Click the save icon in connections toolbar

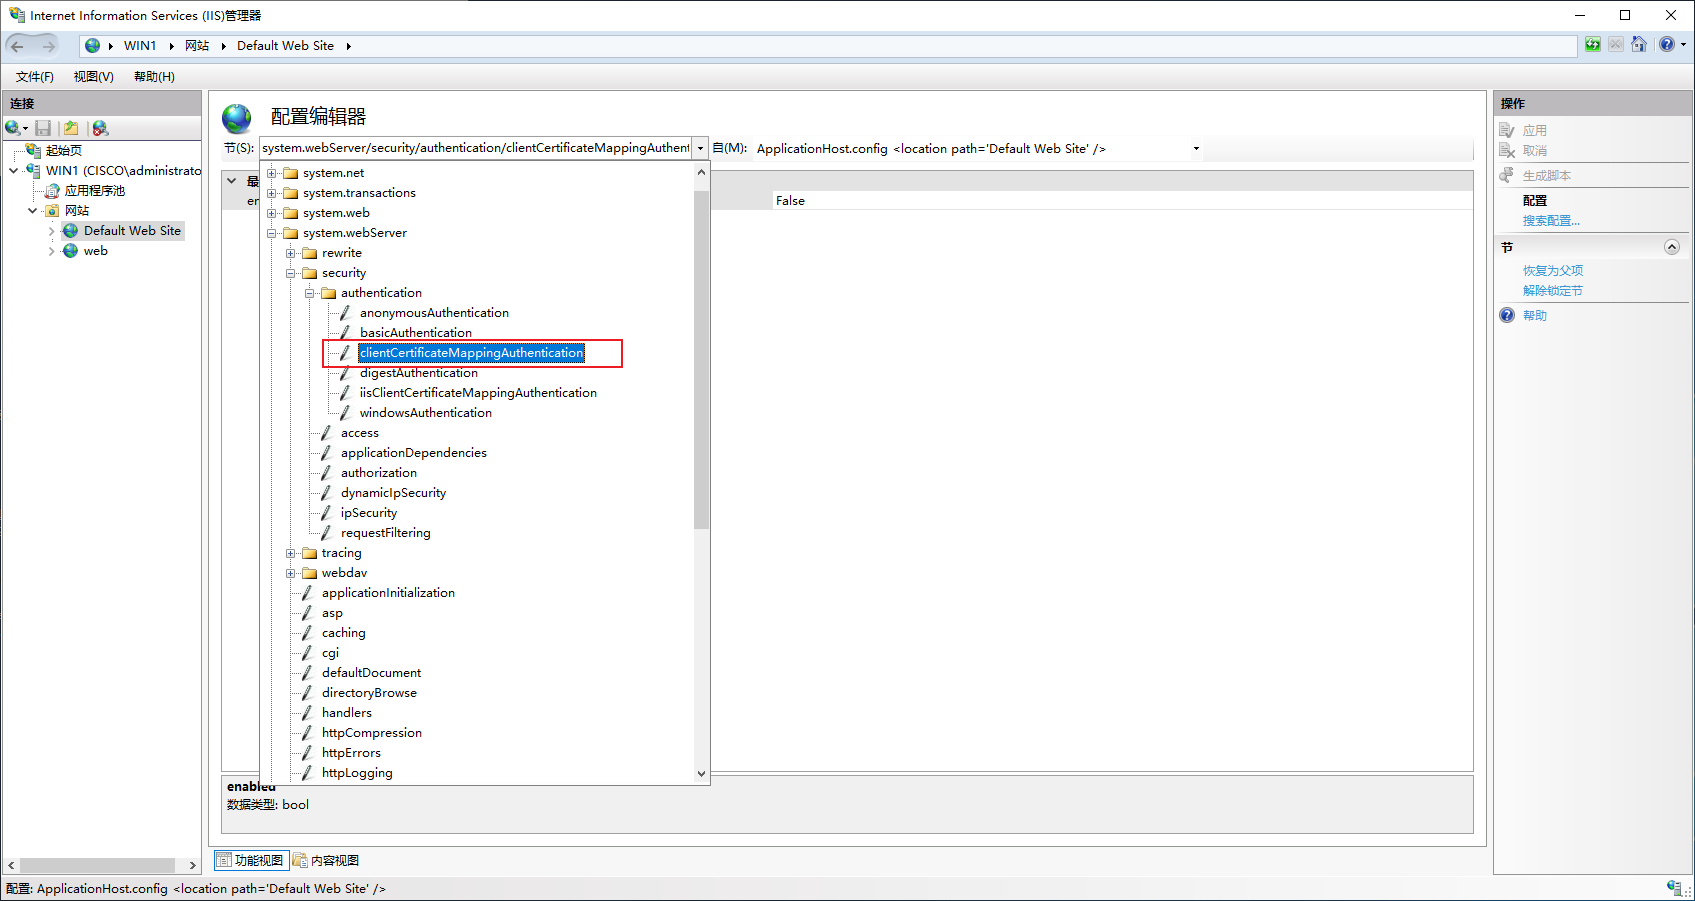point(43,128)
